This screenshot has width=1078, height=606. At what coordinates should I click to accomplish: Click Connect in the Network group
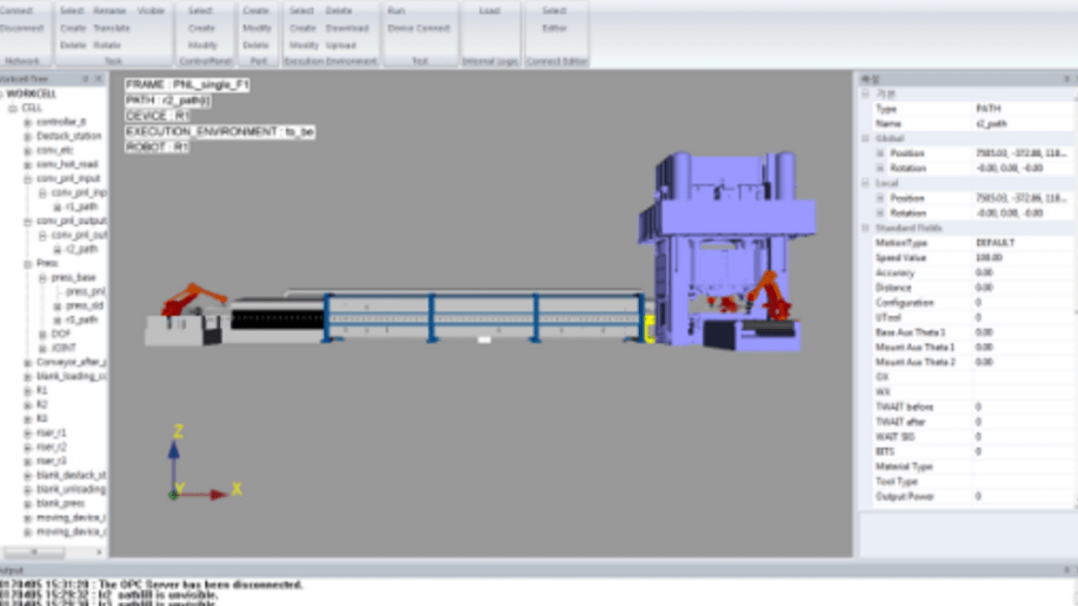point(18,11)
